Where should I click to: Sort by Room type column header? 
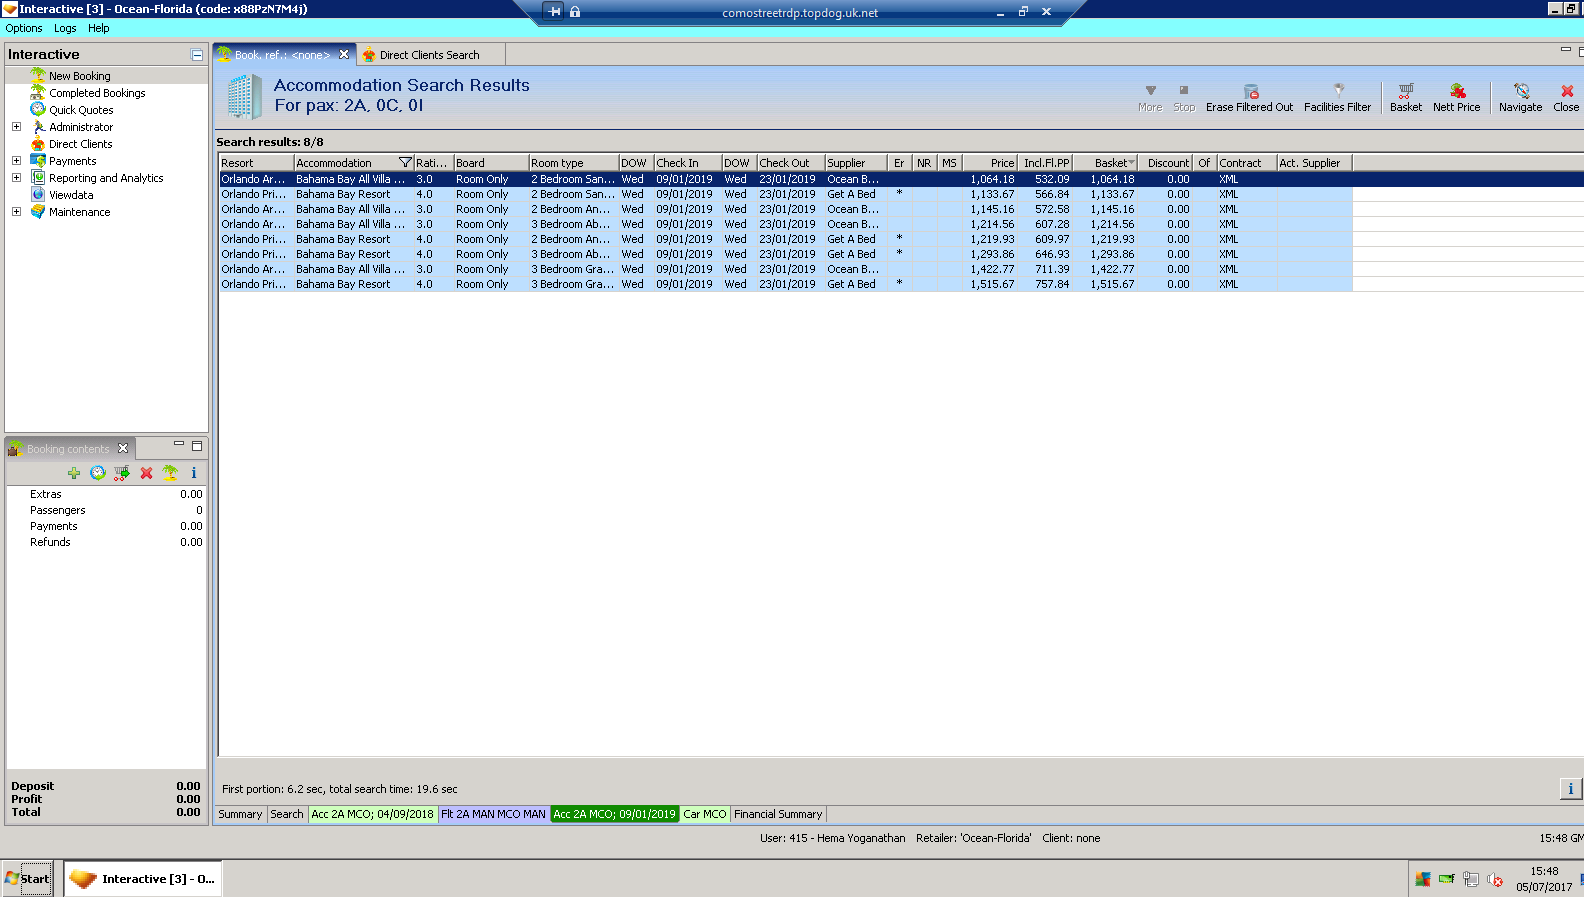(x=574, y=163)
